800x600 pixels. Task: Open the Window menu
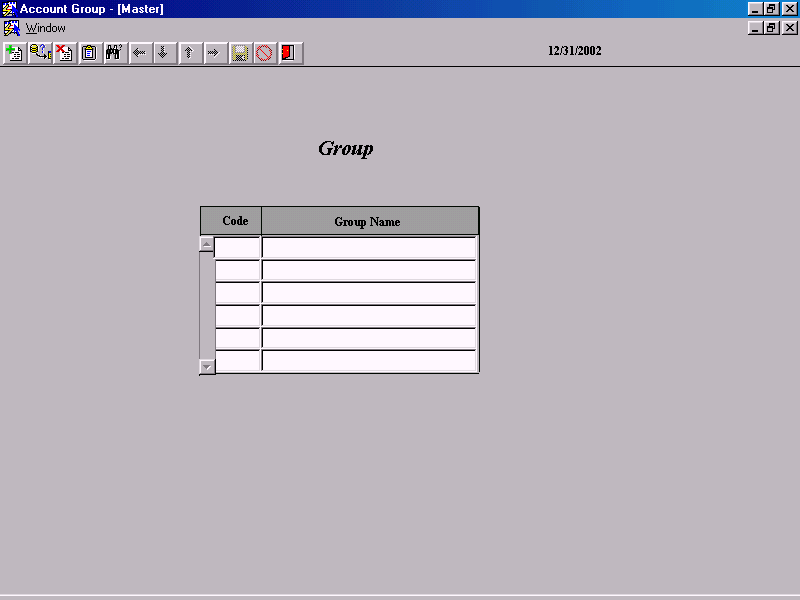coord(44,28)
